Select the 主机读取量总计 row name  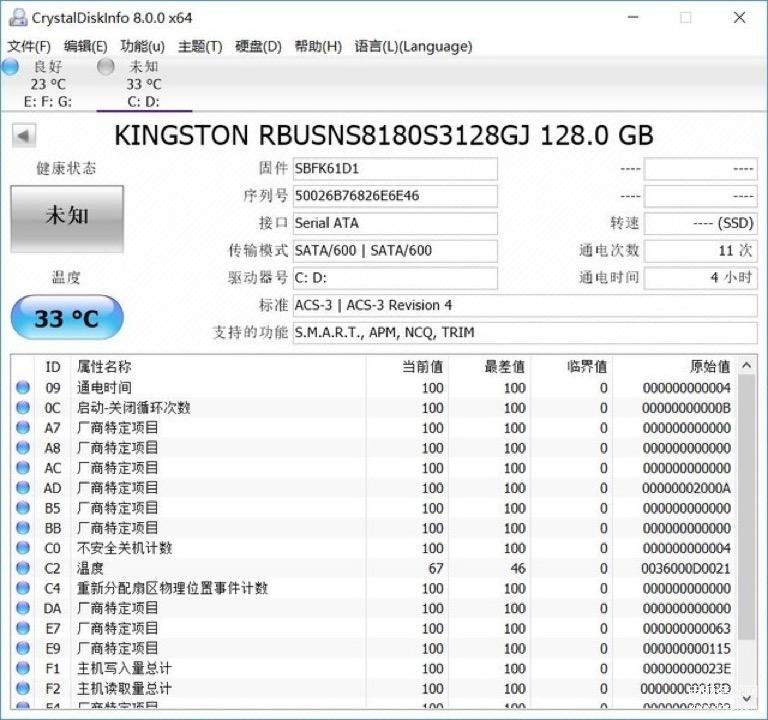(124, 688)
